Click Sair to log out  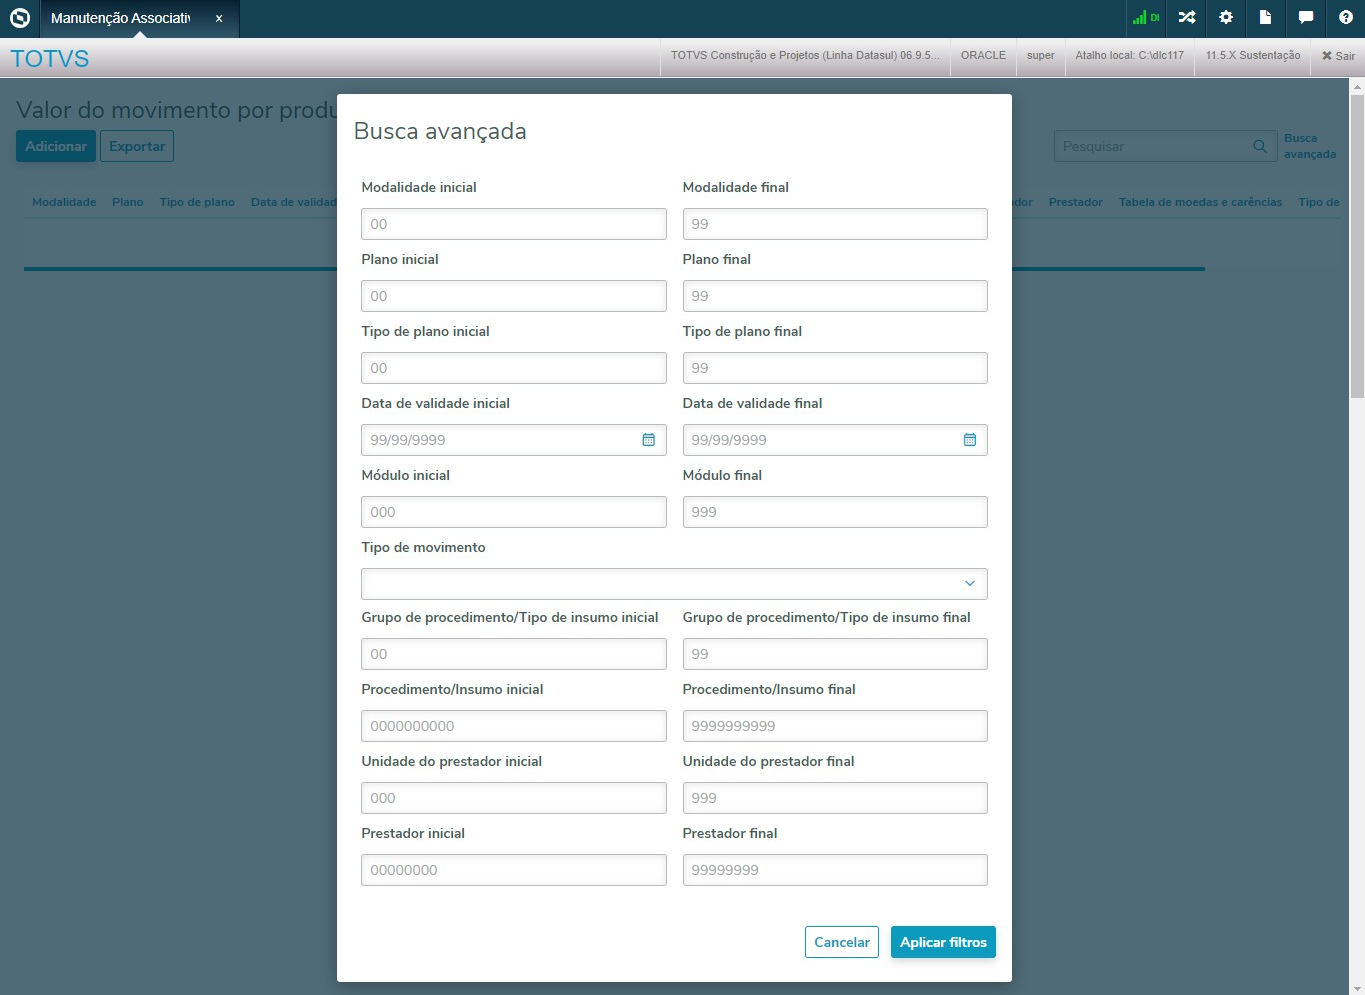(x=1338, y=56)
